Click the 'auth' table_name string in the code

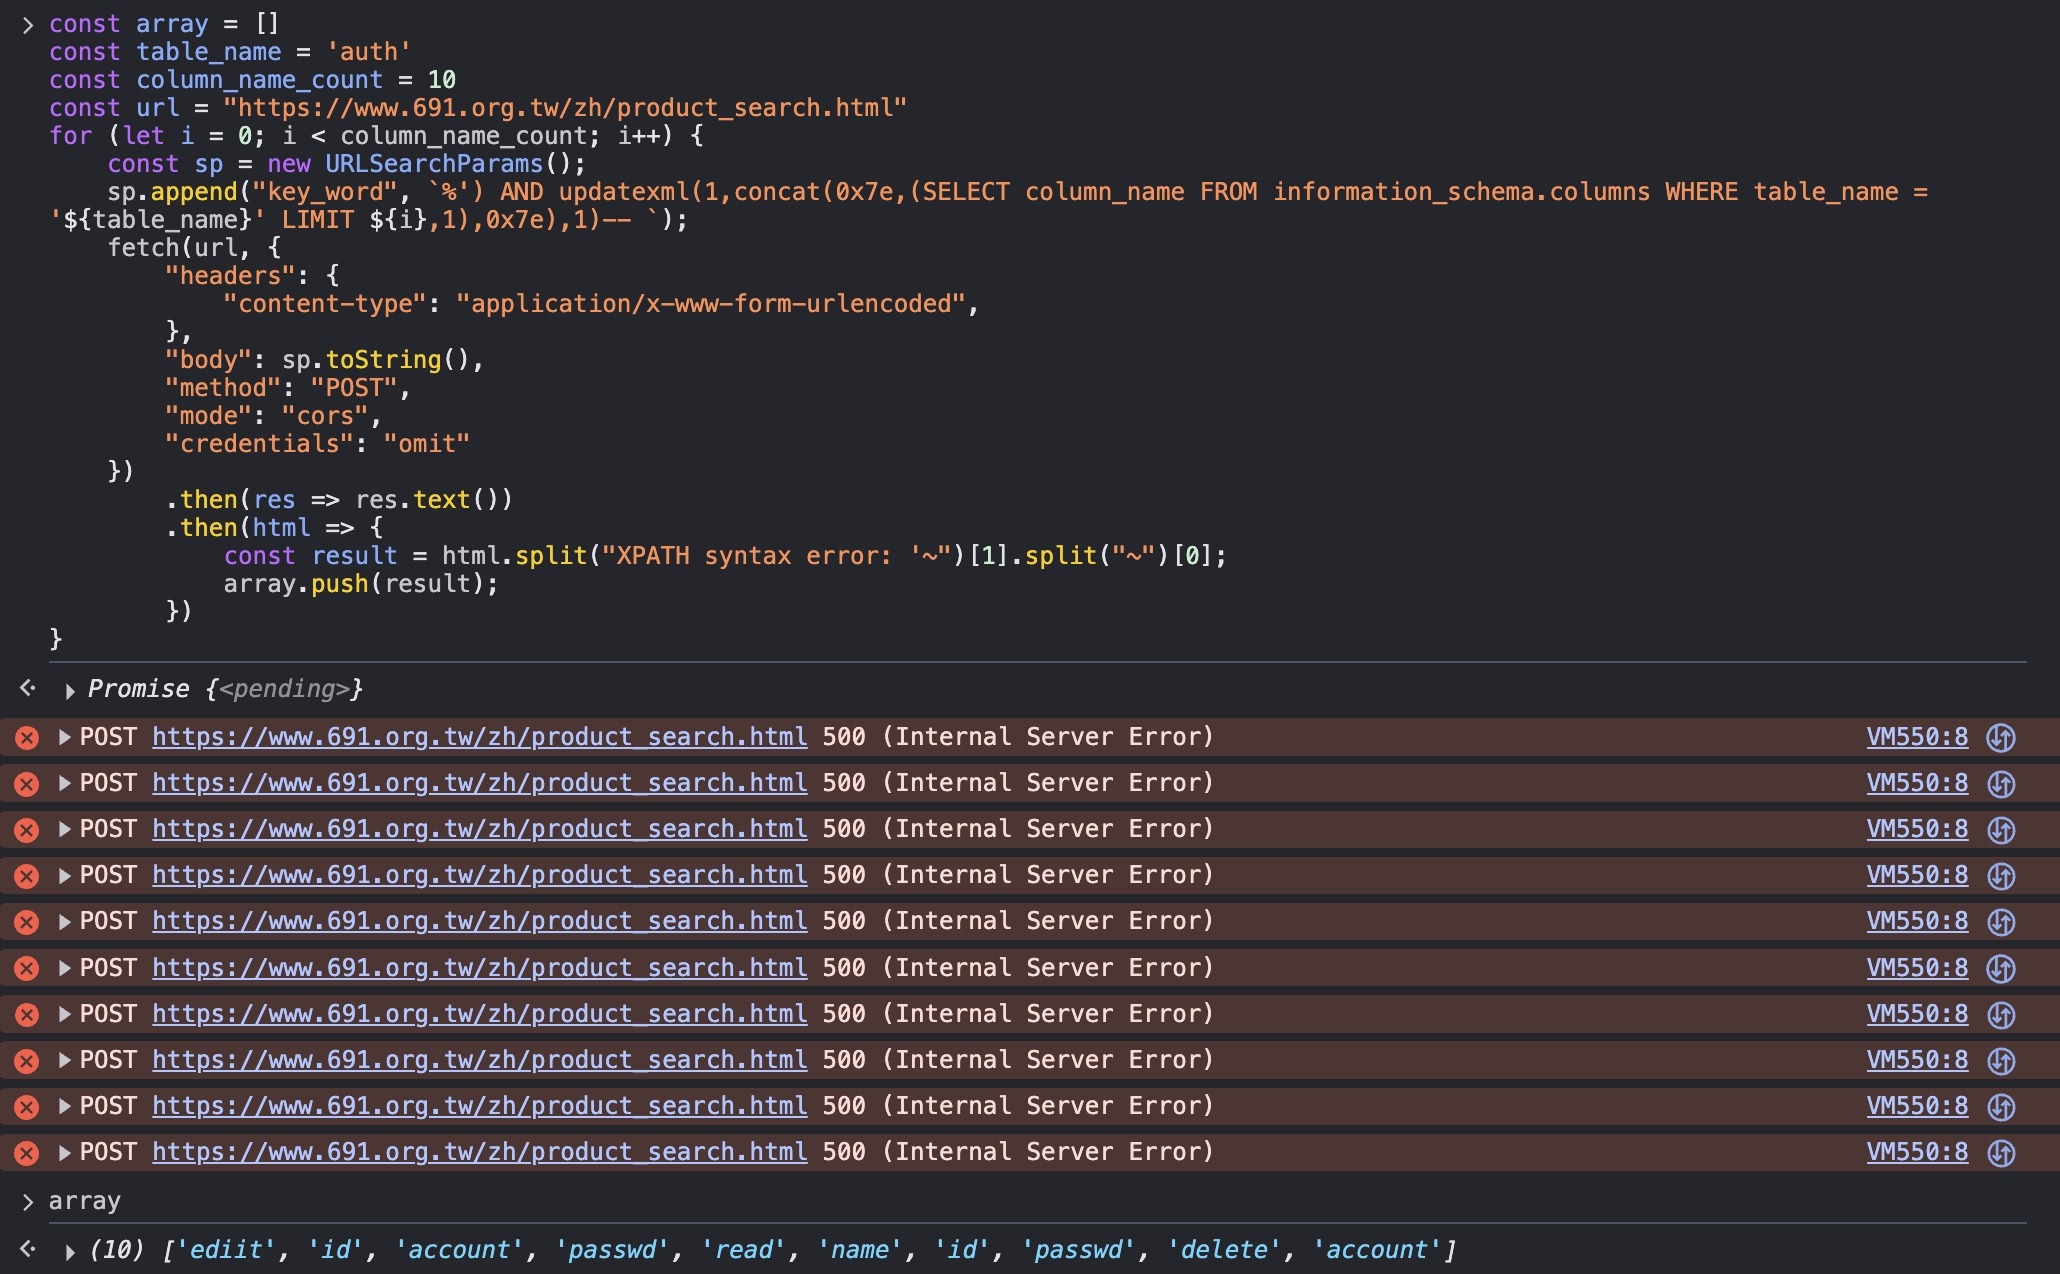[x=369, y=52]
